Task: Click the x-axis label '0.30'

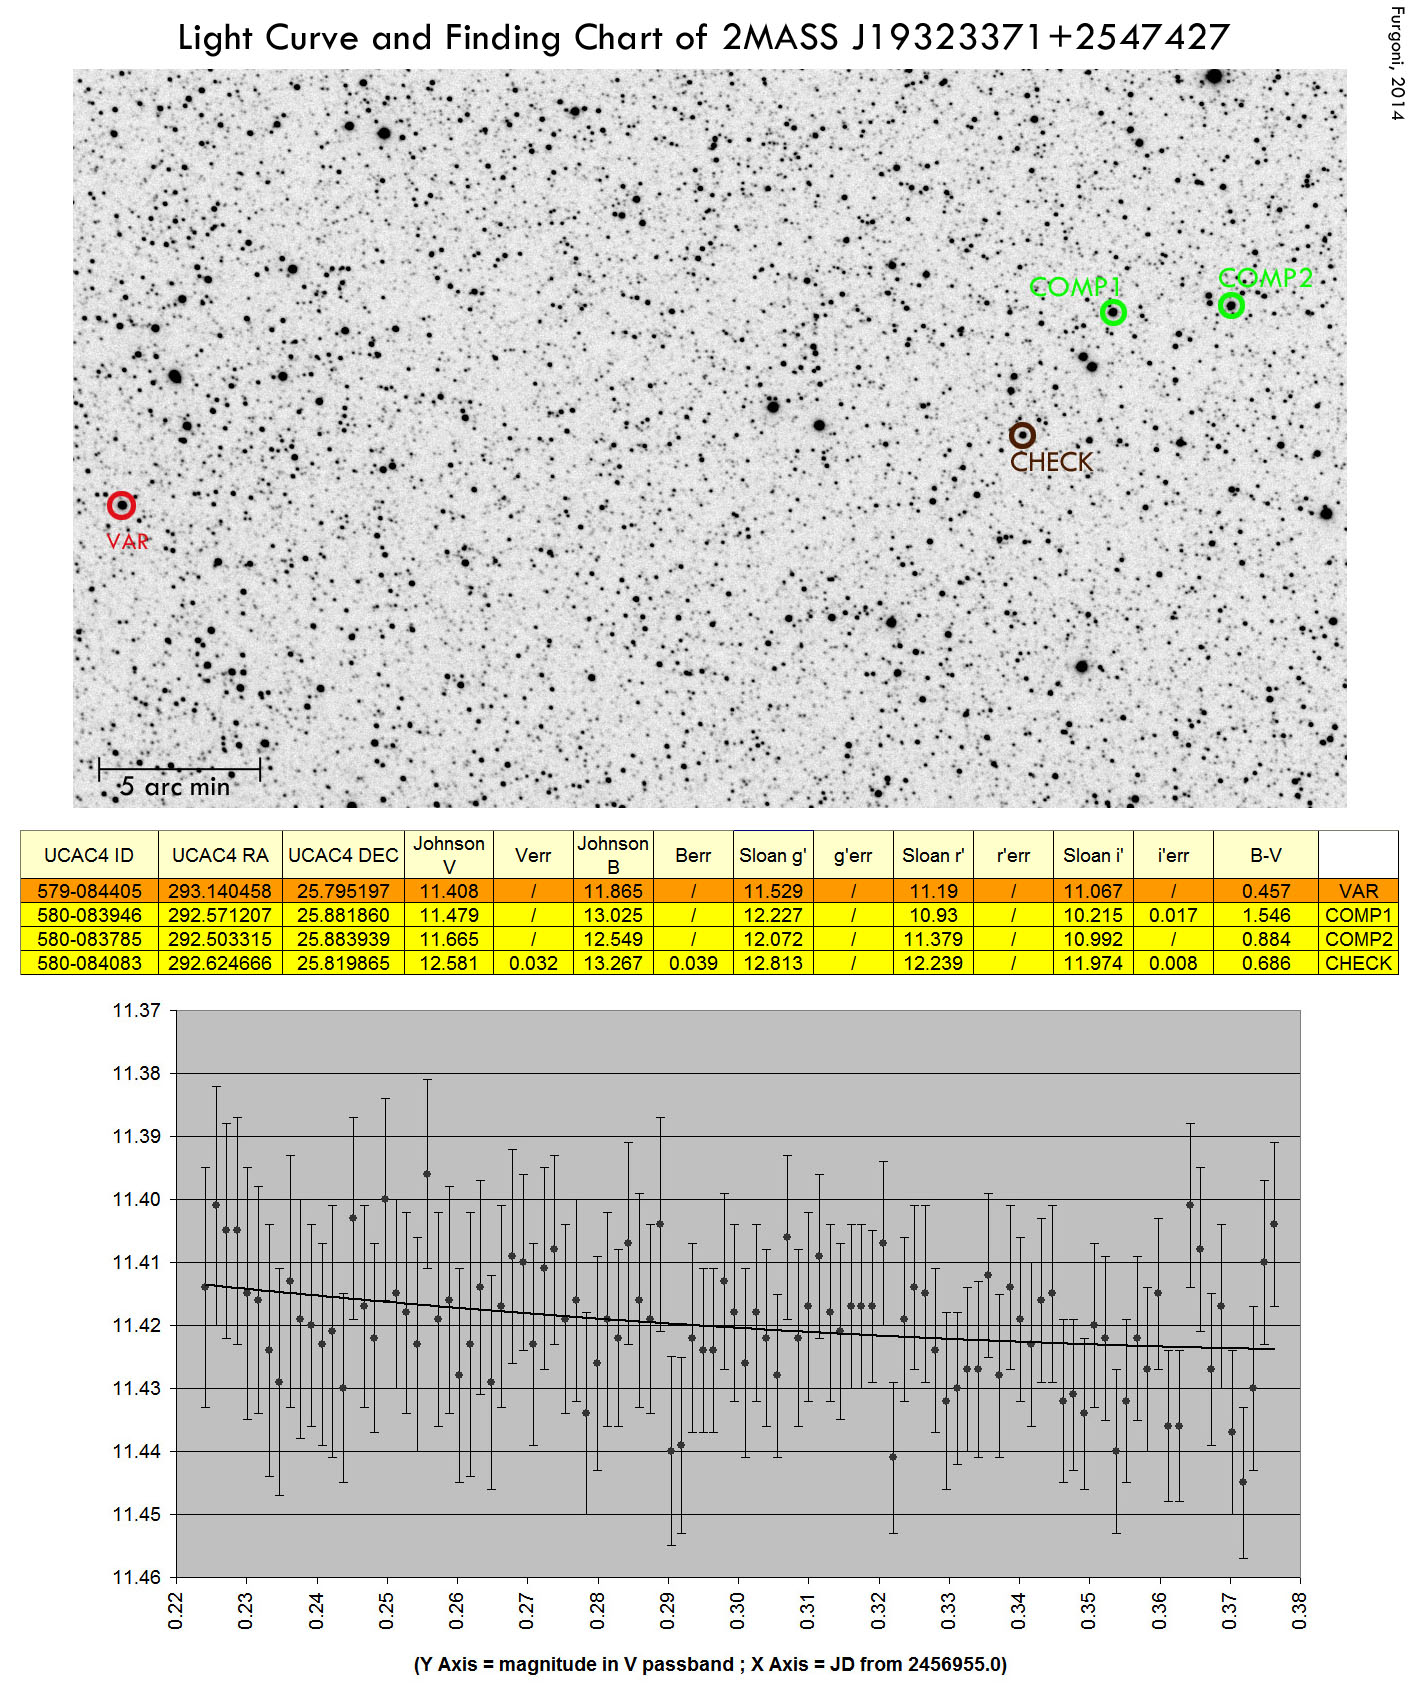Action: (738, 1611)
